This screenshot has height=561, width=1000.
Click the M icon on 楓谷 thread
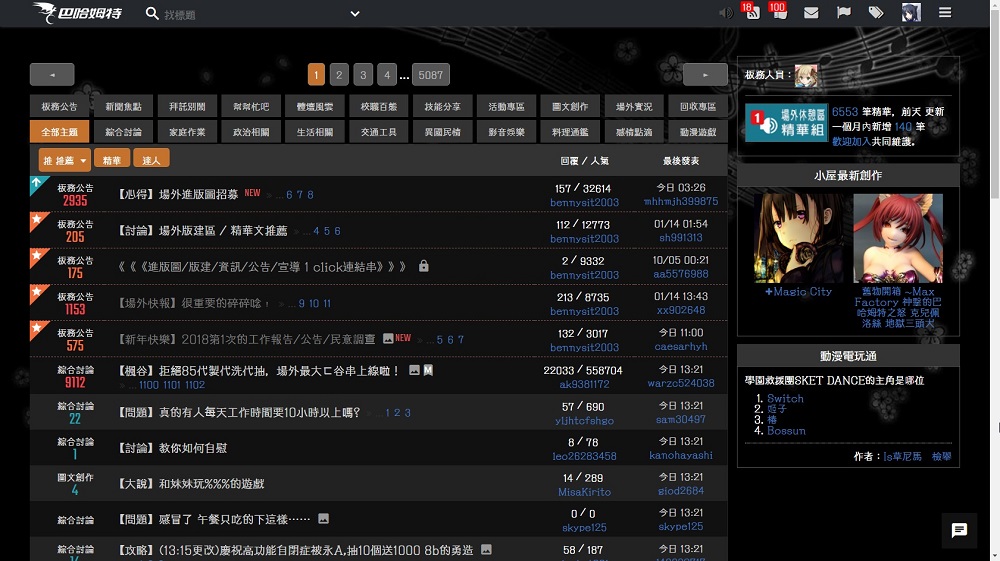429,370
